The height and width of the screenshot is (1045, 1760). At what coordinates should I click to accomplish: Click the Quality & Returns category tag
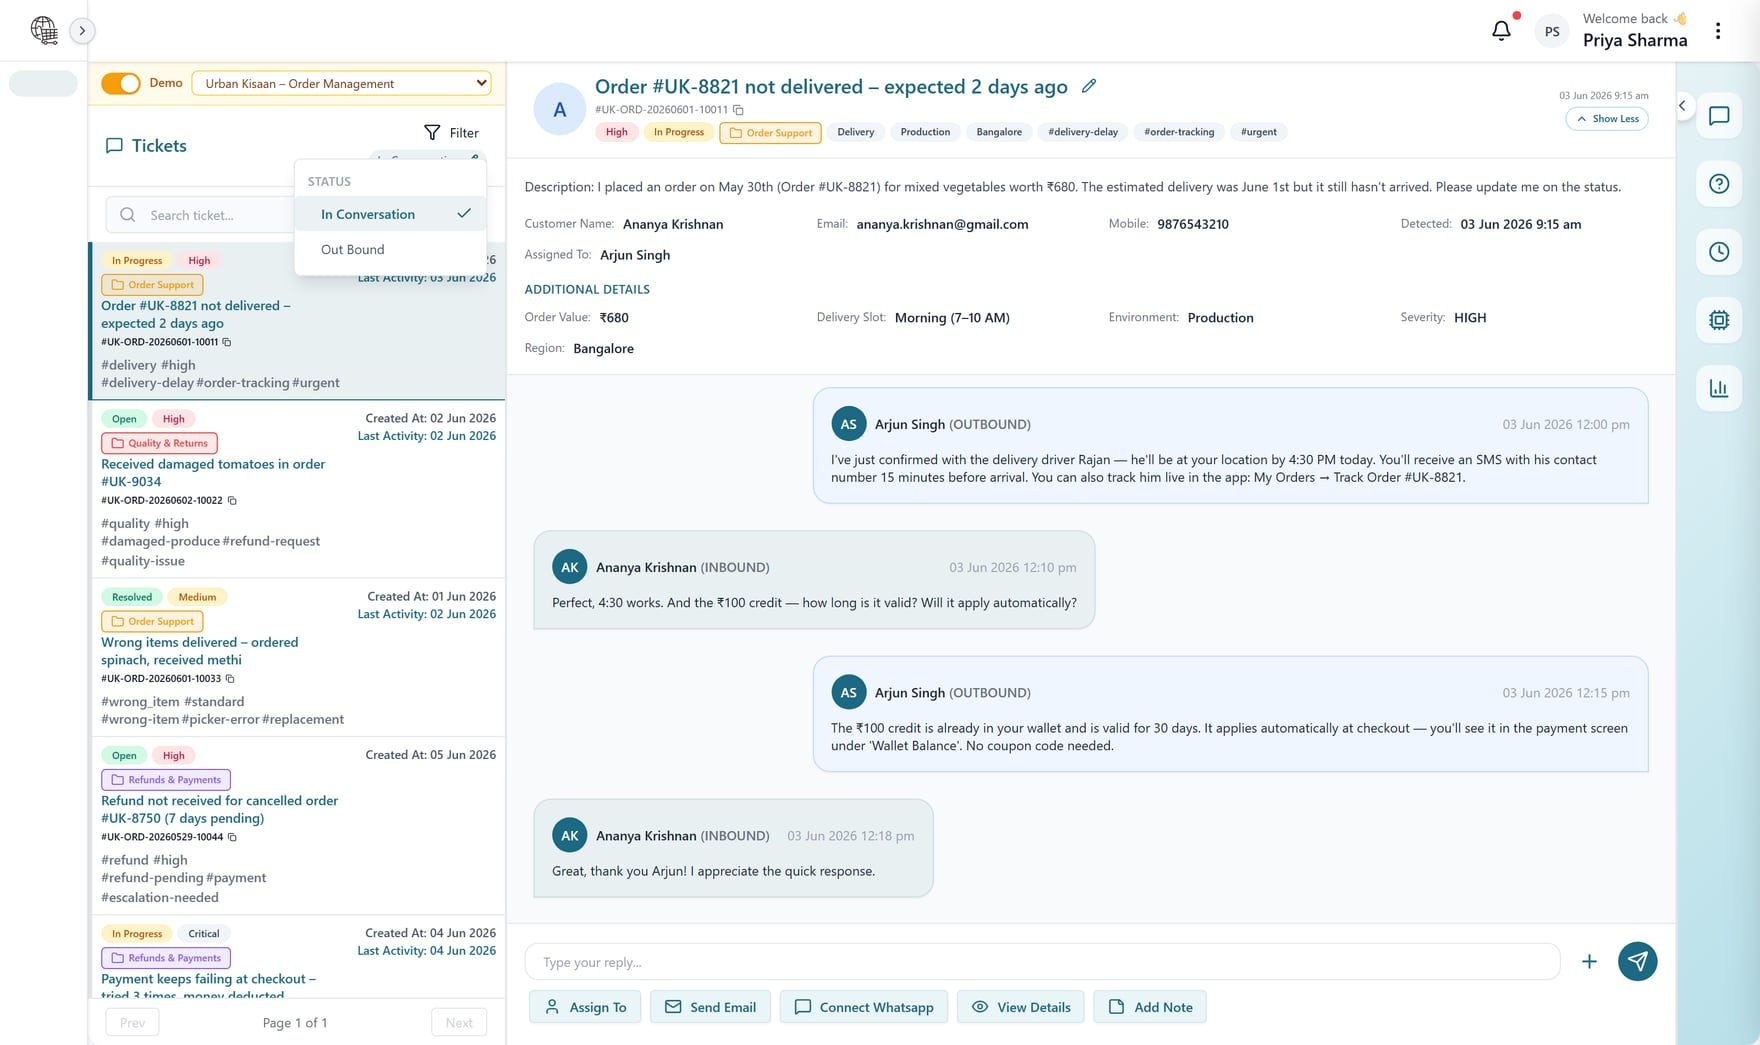click(x=159, y=443)
